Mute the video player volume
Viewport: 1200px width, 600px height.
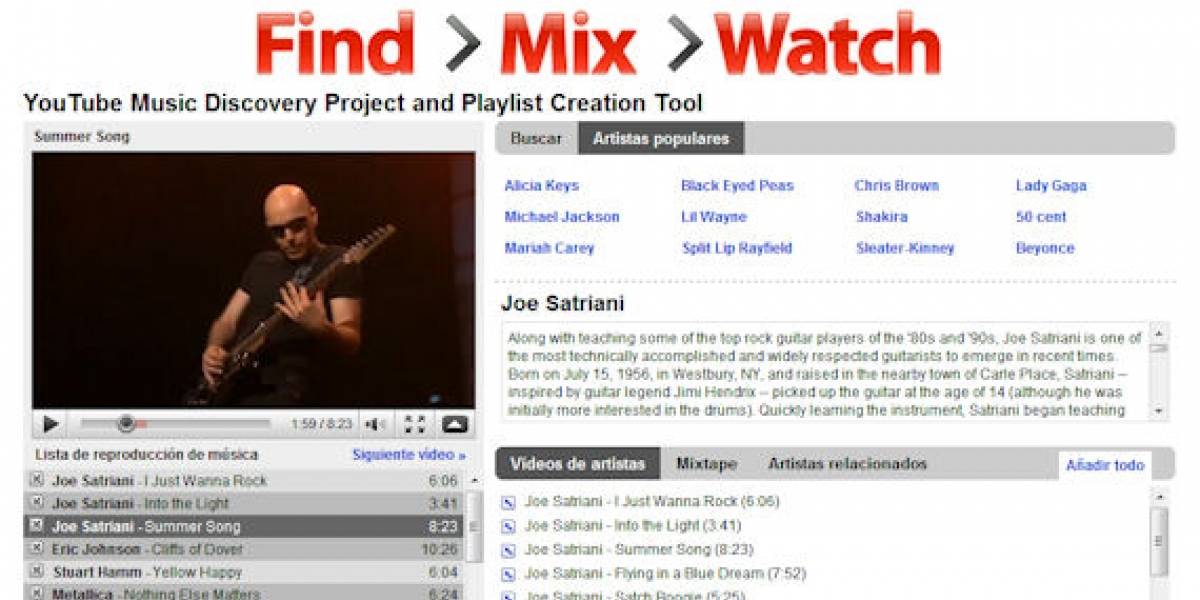coord(376,424)
